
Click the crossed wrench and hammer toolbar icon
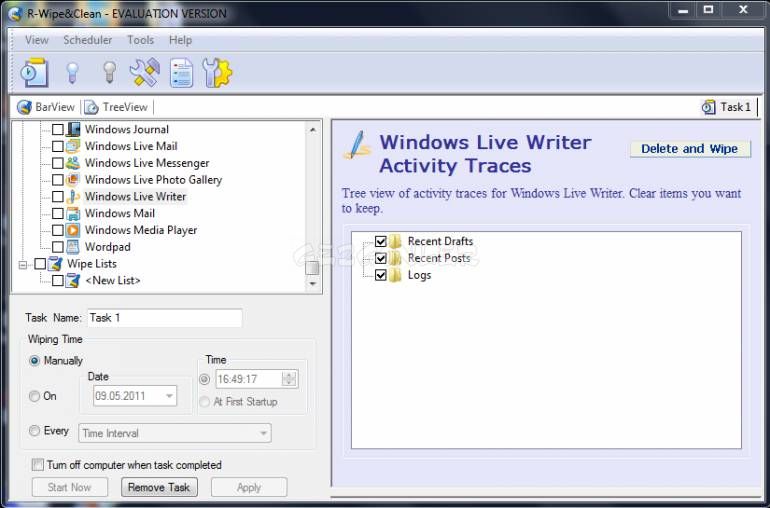145,73
